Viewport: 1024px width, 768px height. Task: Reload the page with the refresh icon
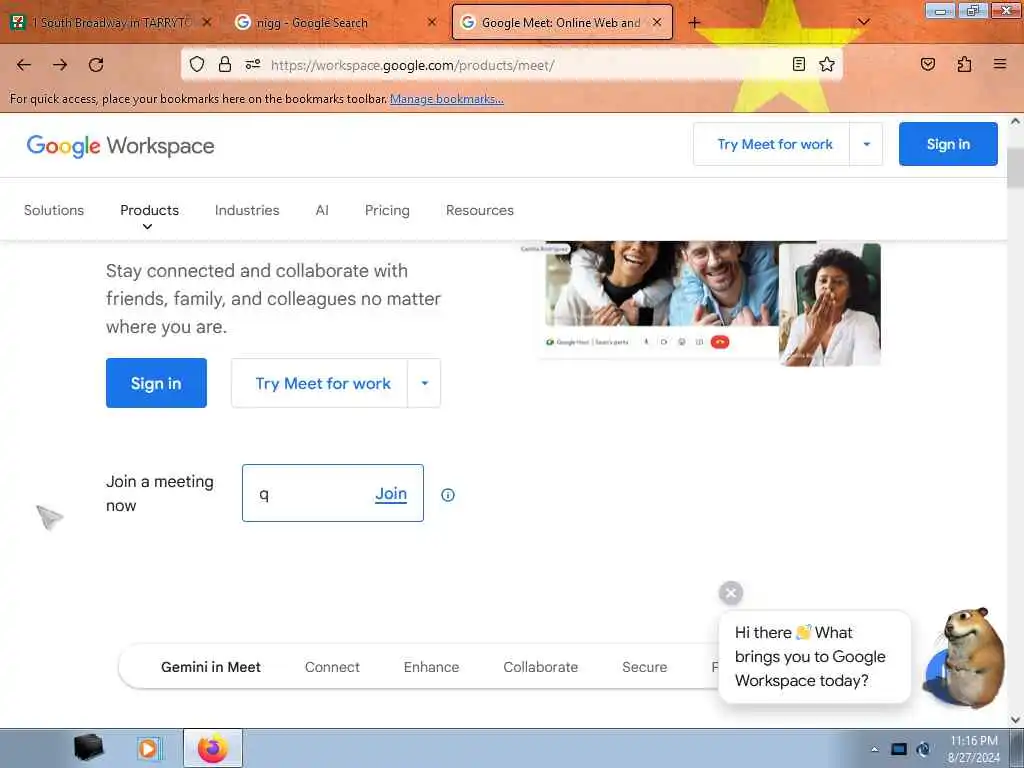click(96, 65)
